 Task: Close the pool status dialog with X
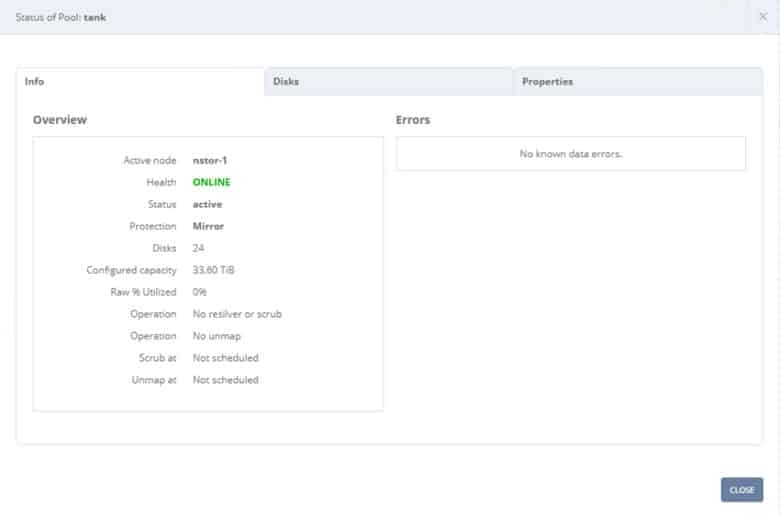763,17
